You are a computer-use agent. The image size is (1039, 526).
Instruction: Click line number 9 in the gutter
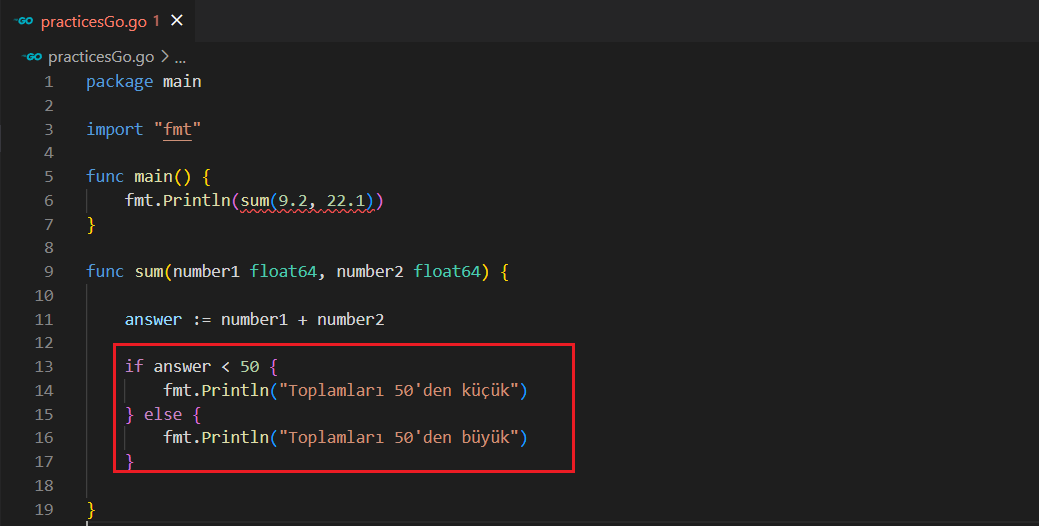[48, 271]
